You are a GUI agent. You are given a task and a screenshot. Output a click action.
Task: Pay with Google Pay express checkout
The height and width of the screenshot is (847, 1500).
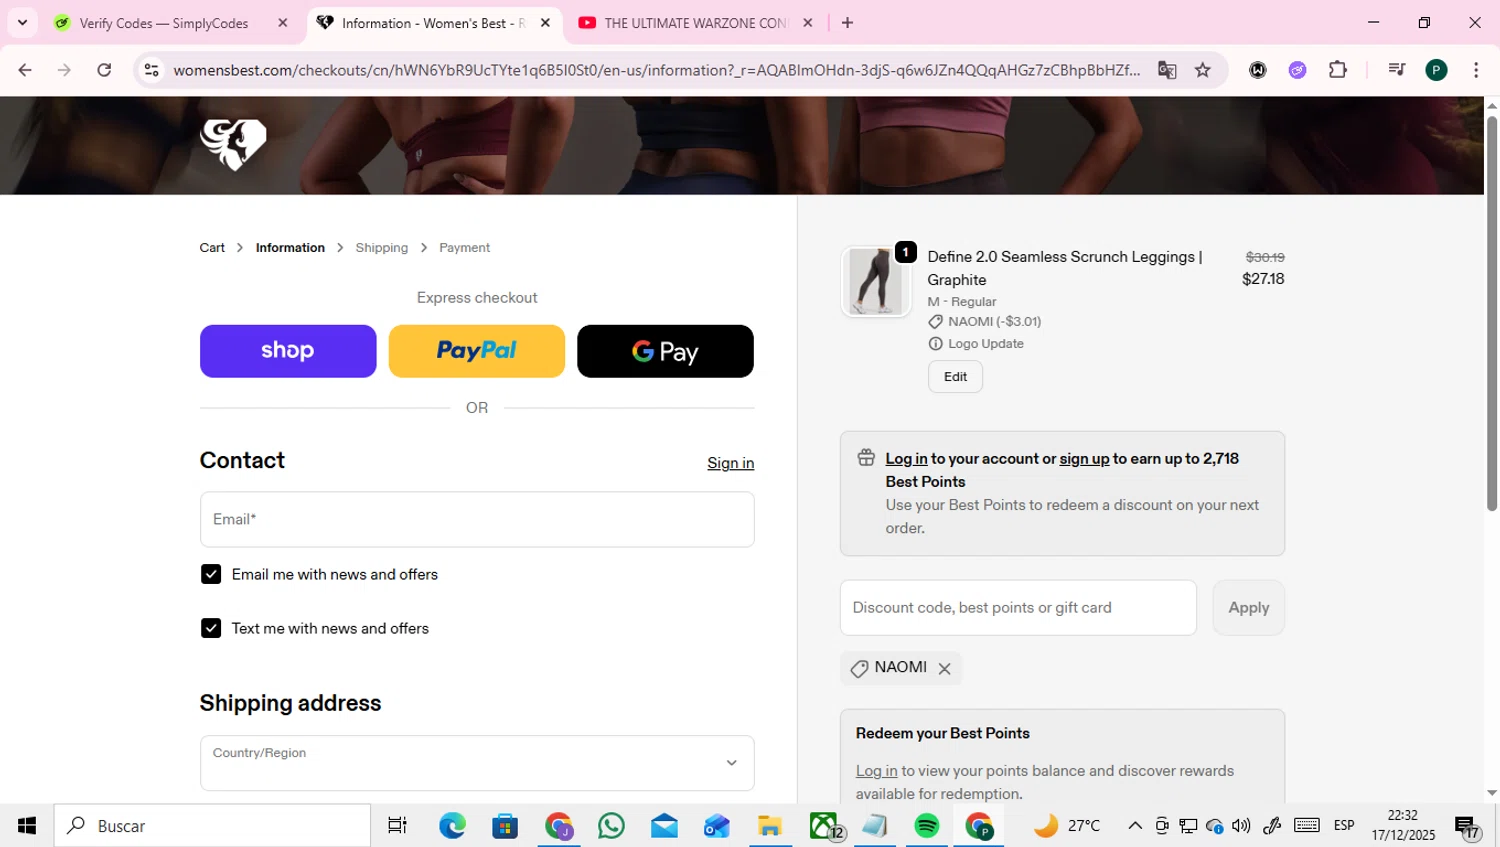(x=665, y=351)
